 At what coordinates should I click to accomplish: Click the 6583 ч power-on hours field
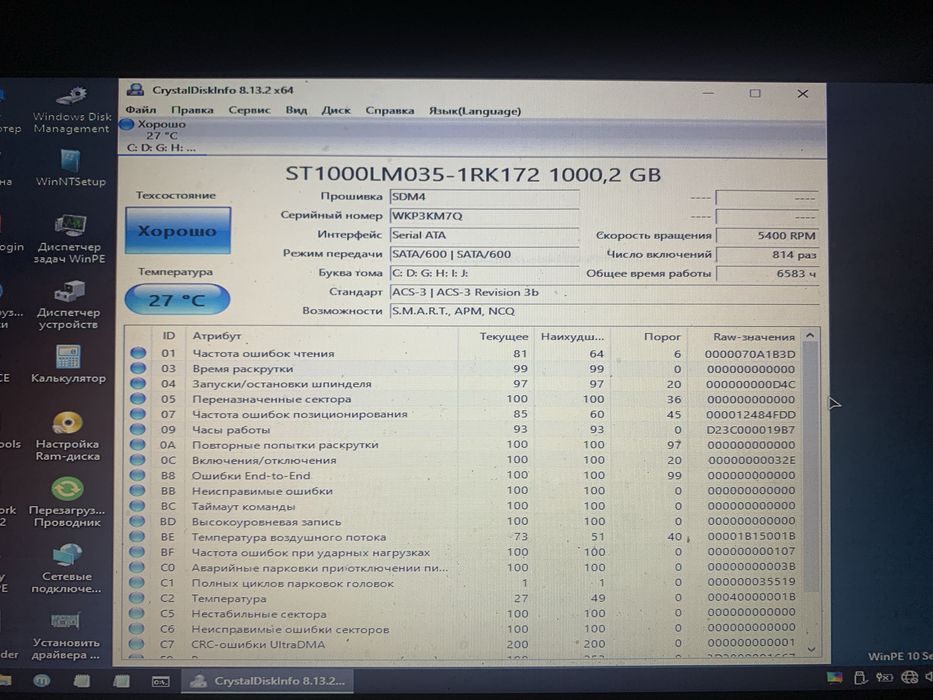(767, 274)
